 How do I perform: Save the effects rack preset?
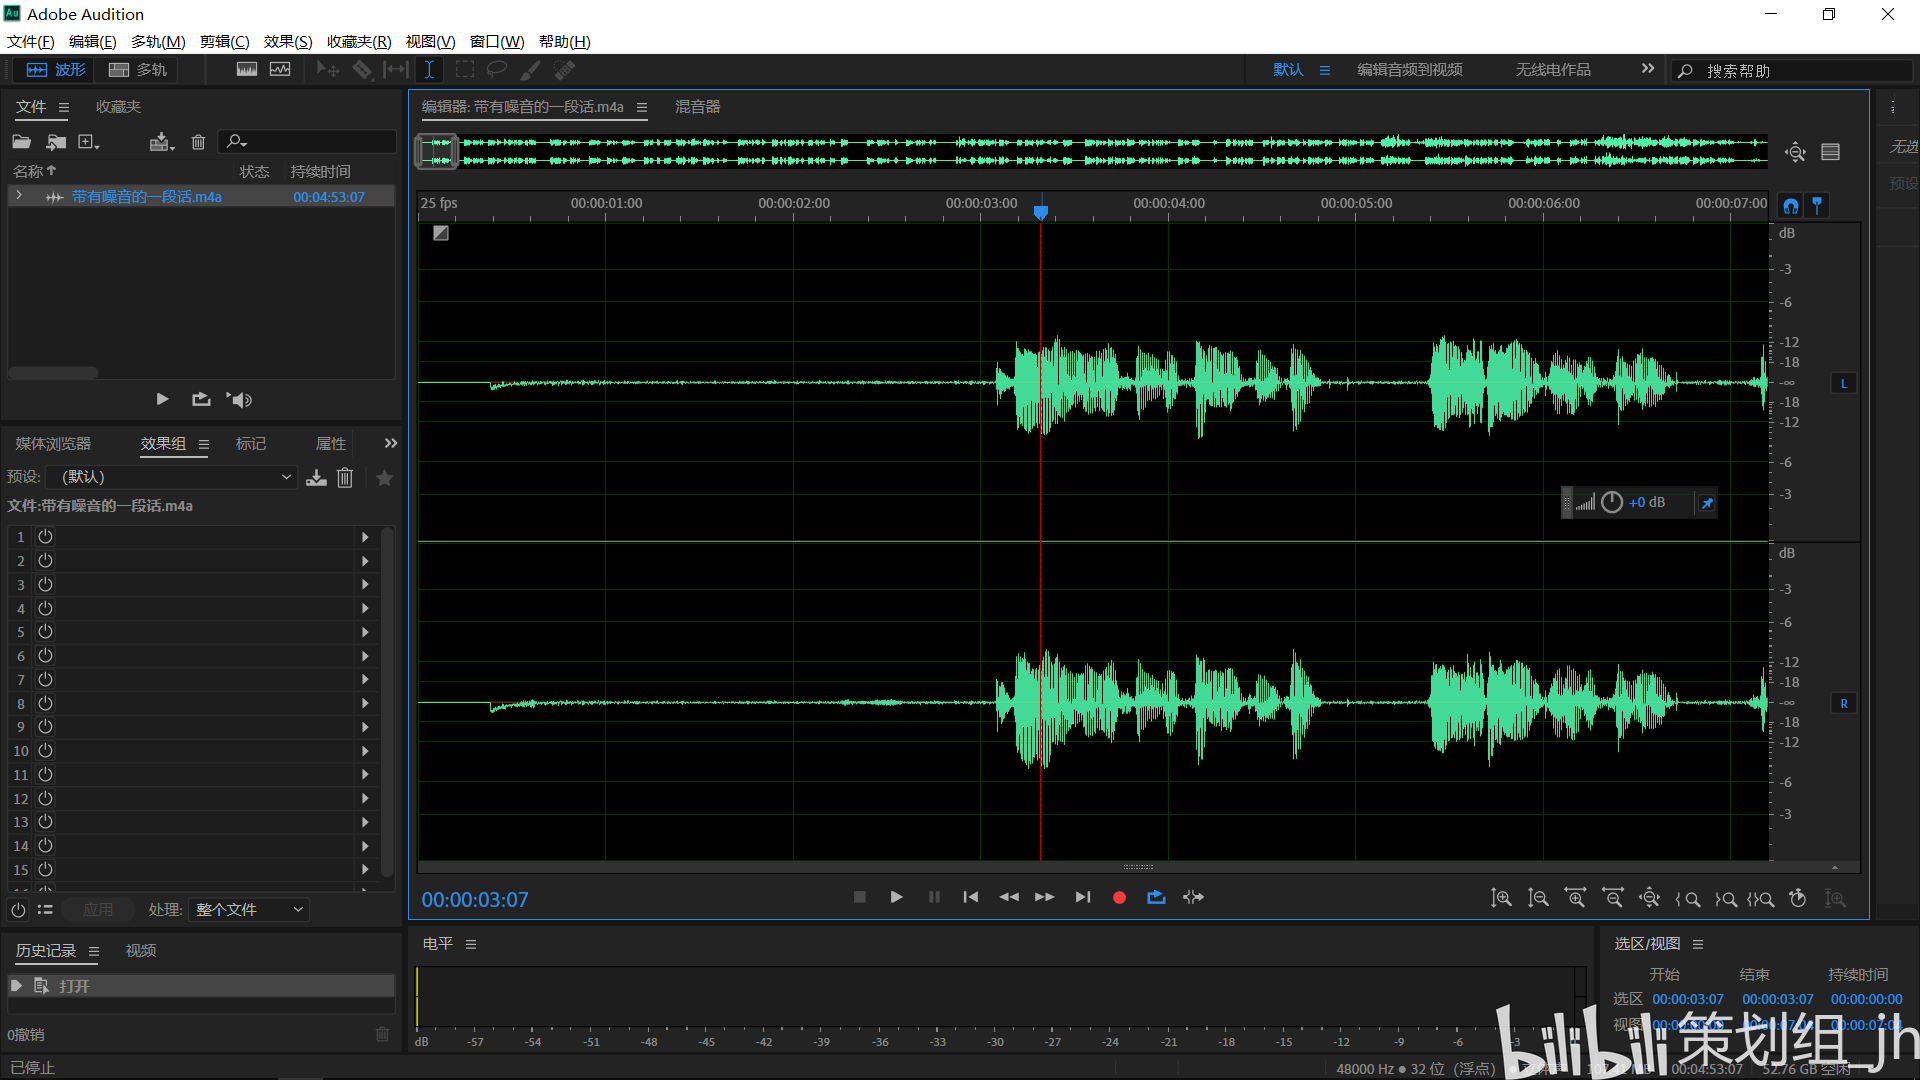(316, 478)
